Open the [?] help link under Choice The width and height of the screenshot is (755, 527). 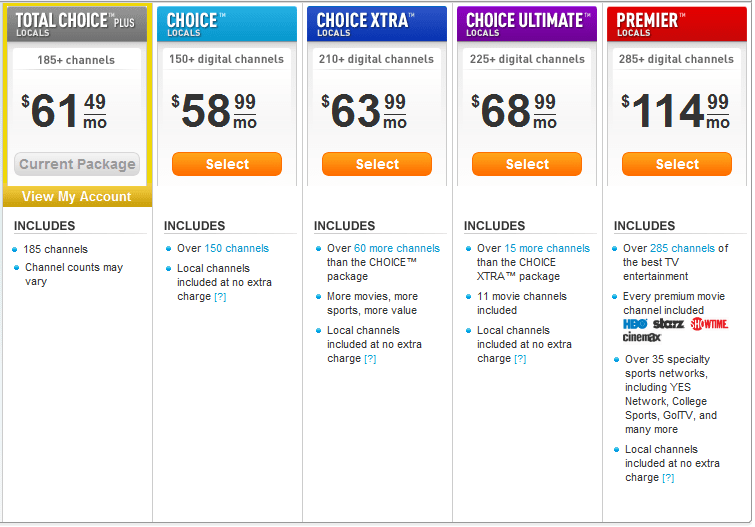[x=220, y=297]
